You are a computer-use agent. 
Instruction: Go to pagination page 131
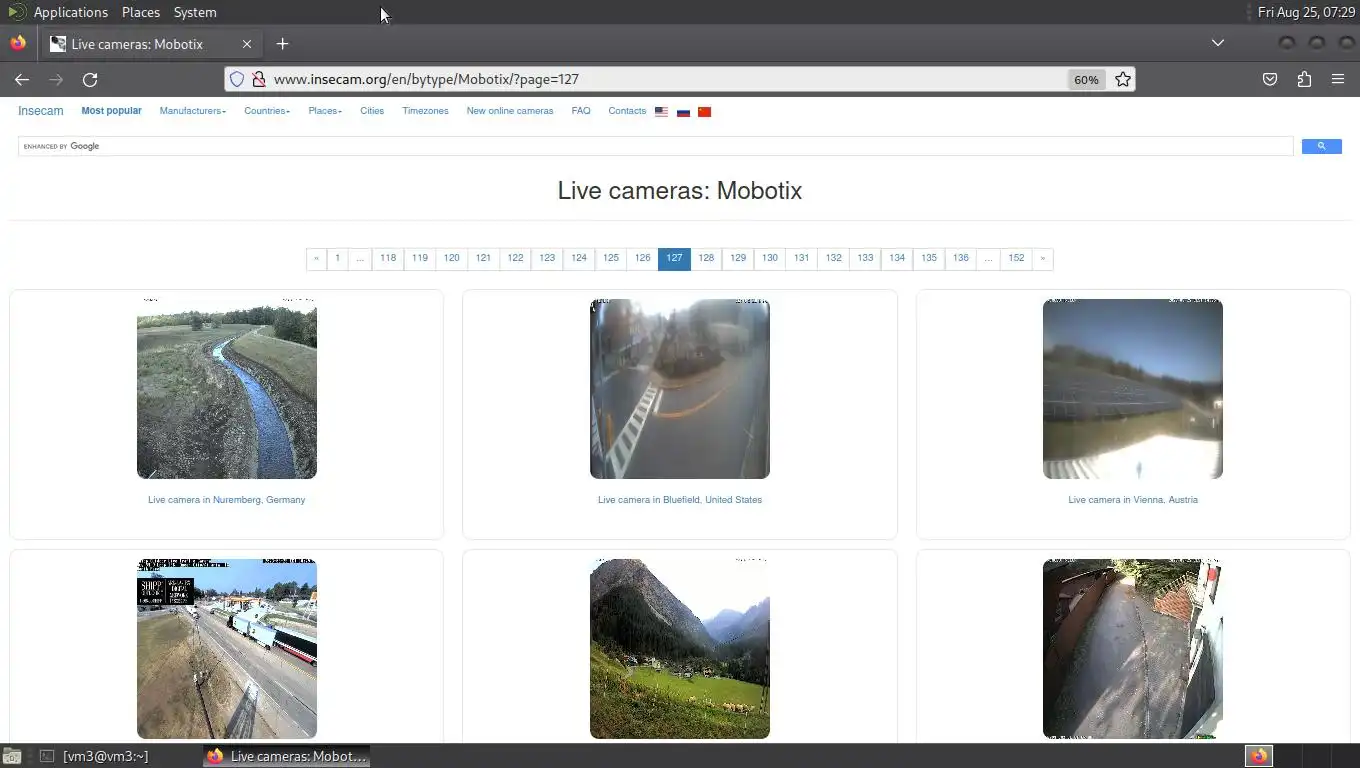[x=801, y=258]
